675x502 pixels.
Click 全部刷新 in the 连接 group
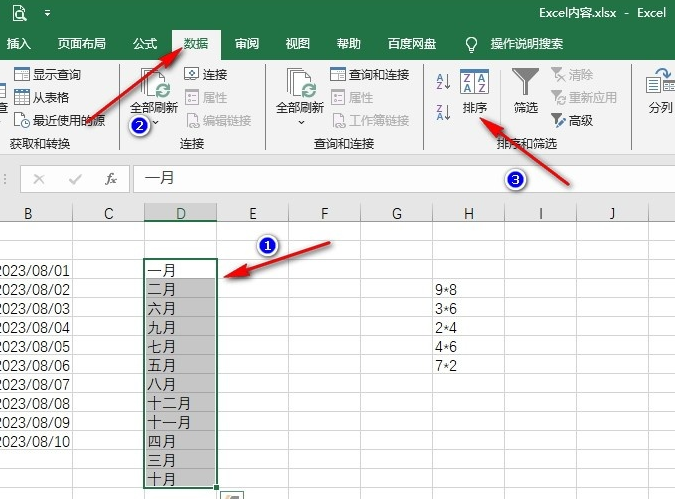point(154,92)
